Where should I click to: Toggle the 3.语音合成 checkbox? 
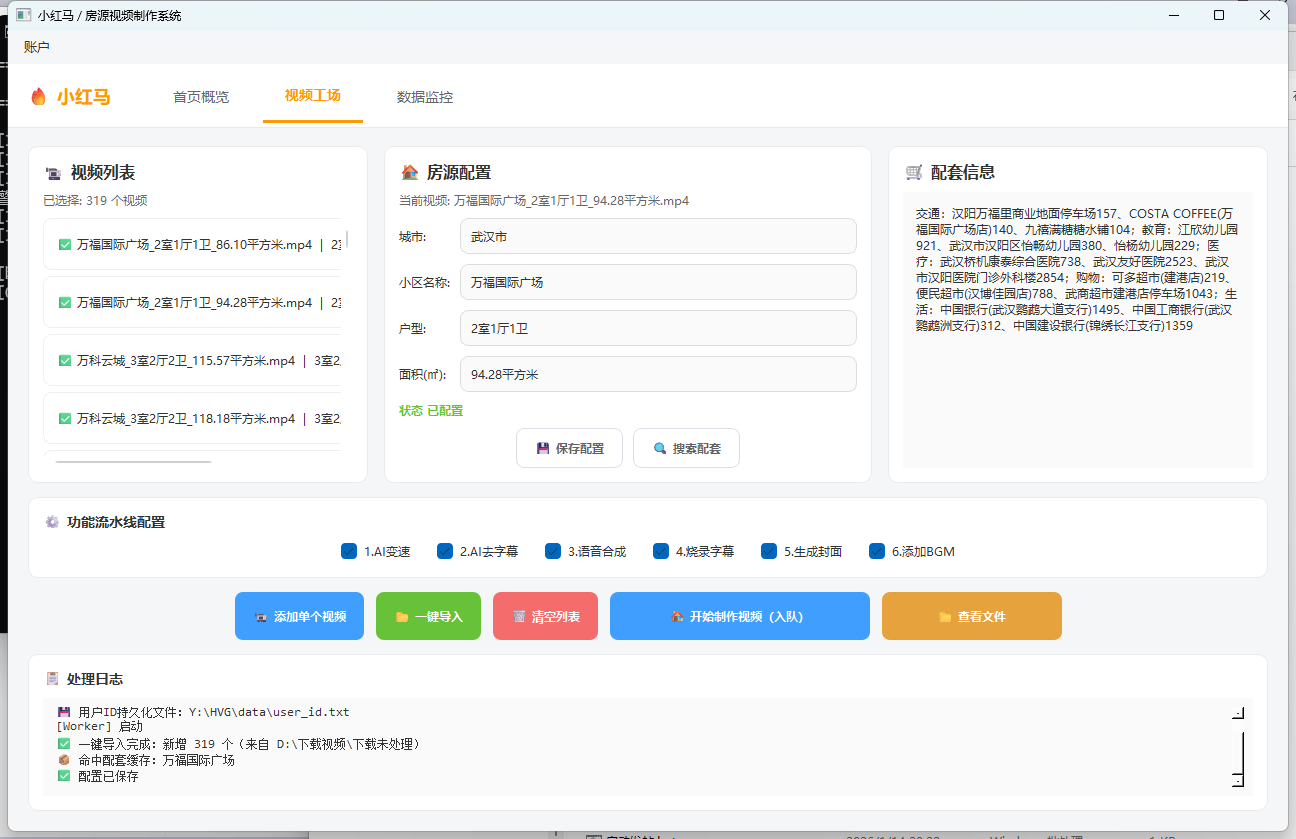pos(553,551)
